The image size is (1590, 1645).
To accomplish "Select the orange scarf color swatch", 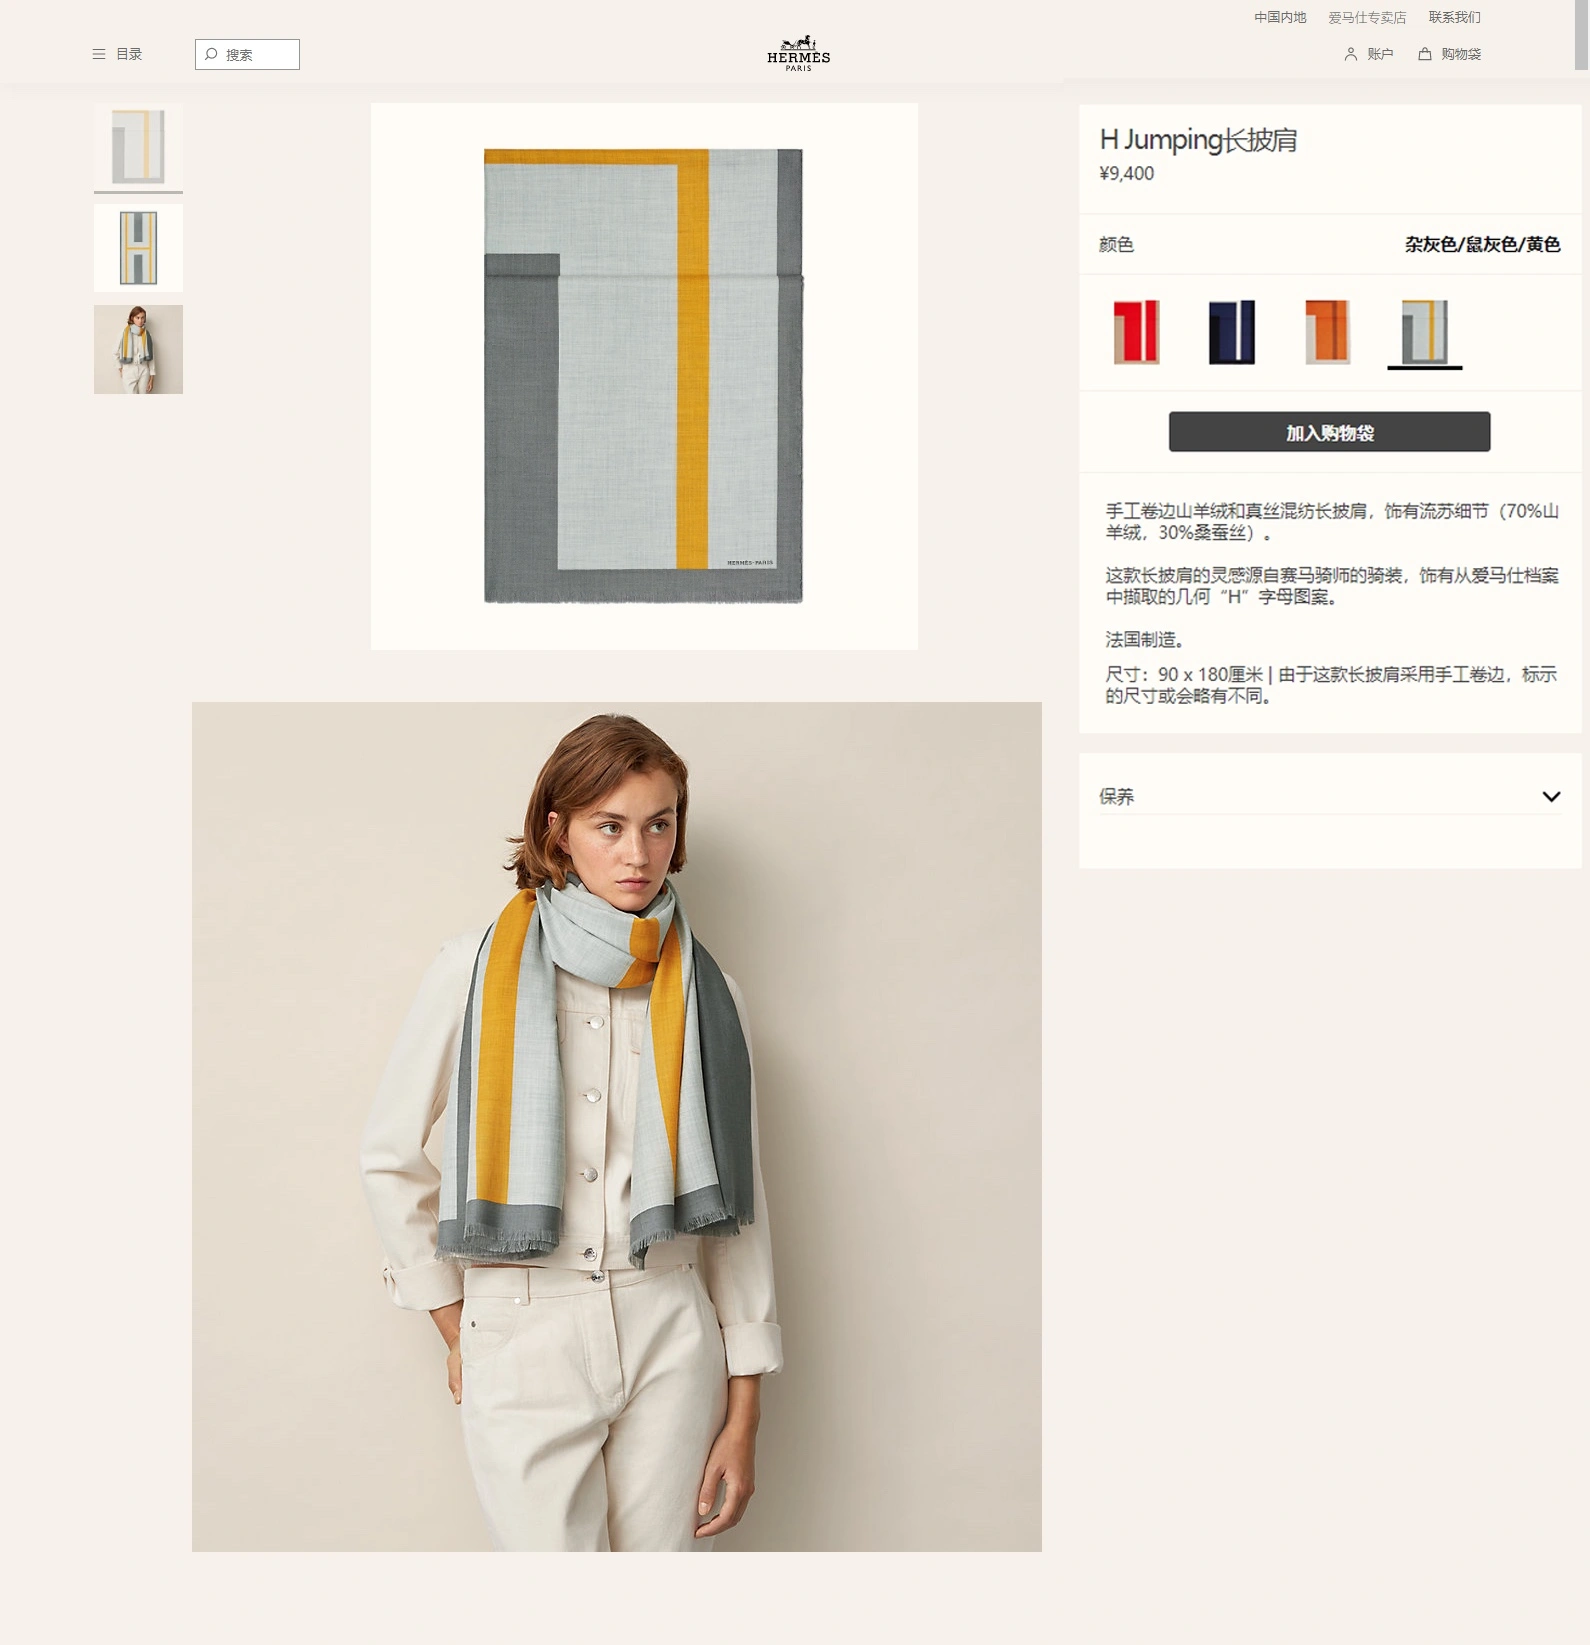I will [1328, 332].
